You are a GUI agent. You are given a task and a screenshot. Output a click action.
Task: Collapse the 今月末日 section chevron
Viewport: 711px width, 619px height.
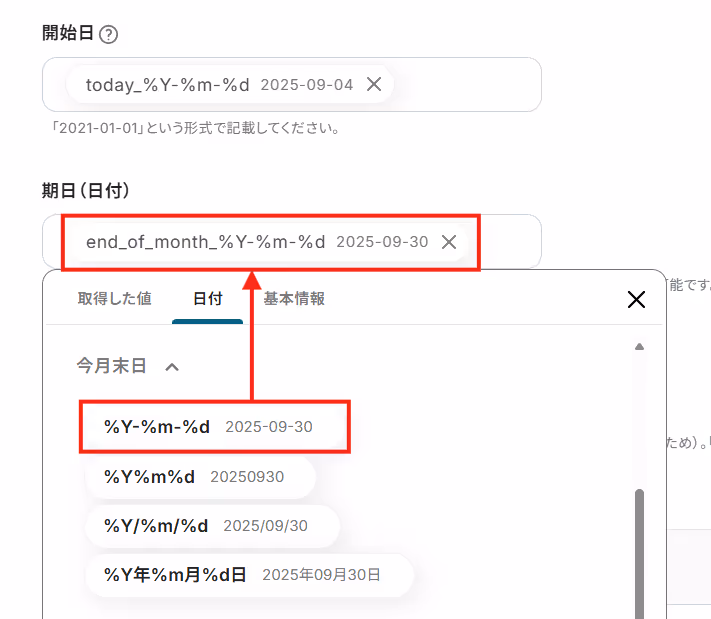(x=172, y=366)
